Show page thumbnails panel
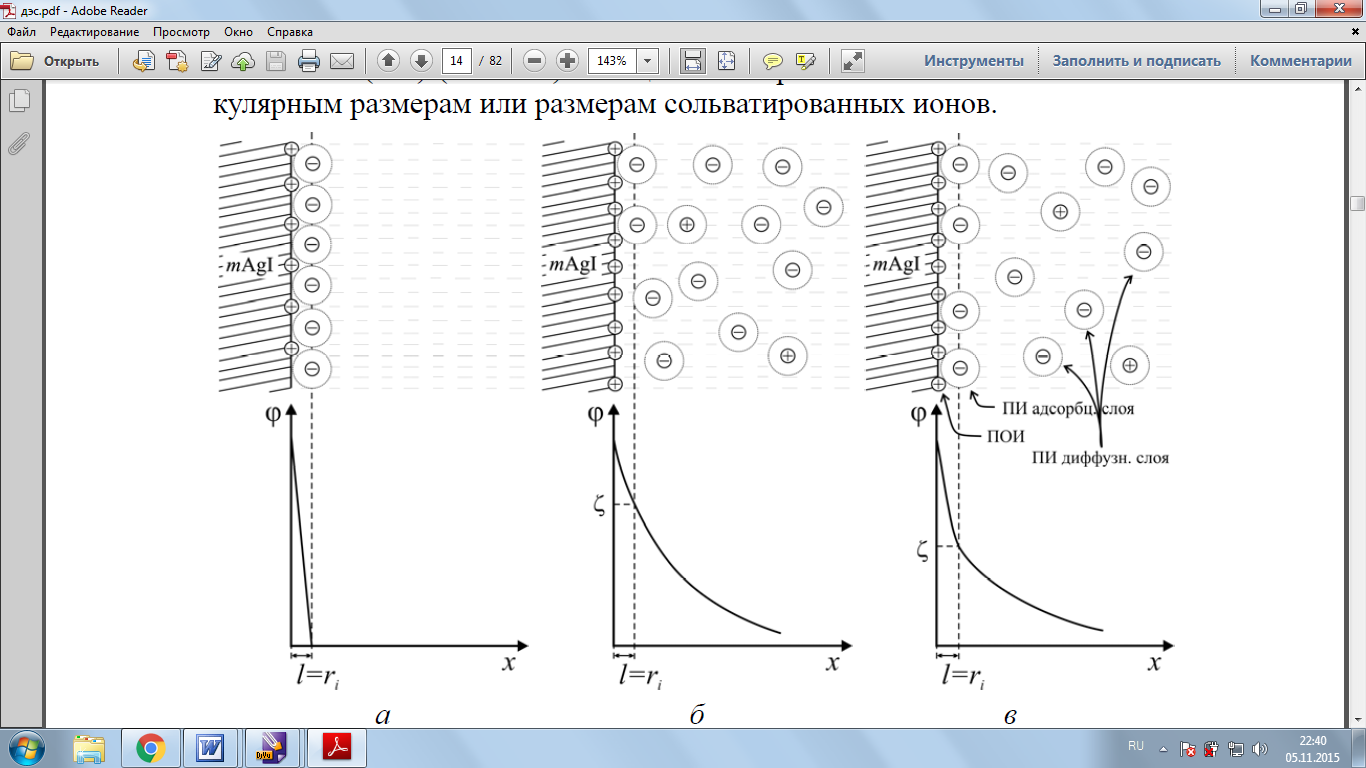 click(x=19, y=101)
